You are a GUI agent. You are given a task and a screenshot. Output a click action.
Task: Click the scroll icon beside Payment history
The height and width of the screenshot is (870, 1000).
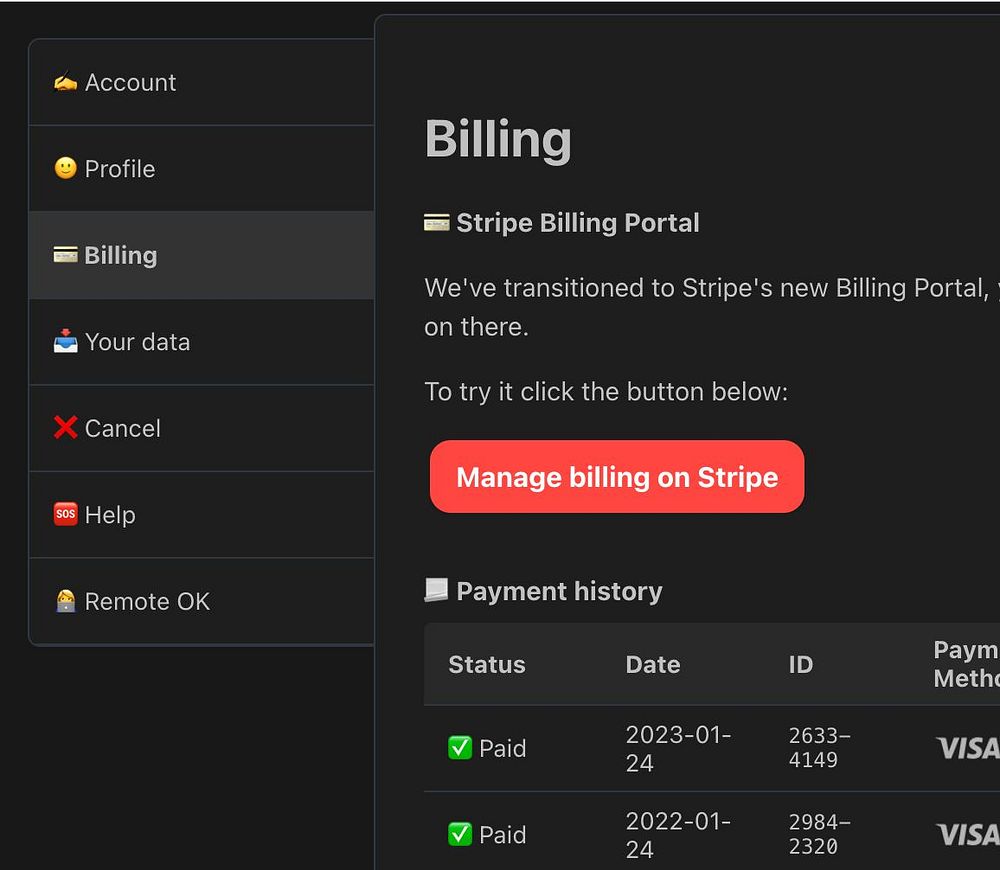click(x=436, y=590)
